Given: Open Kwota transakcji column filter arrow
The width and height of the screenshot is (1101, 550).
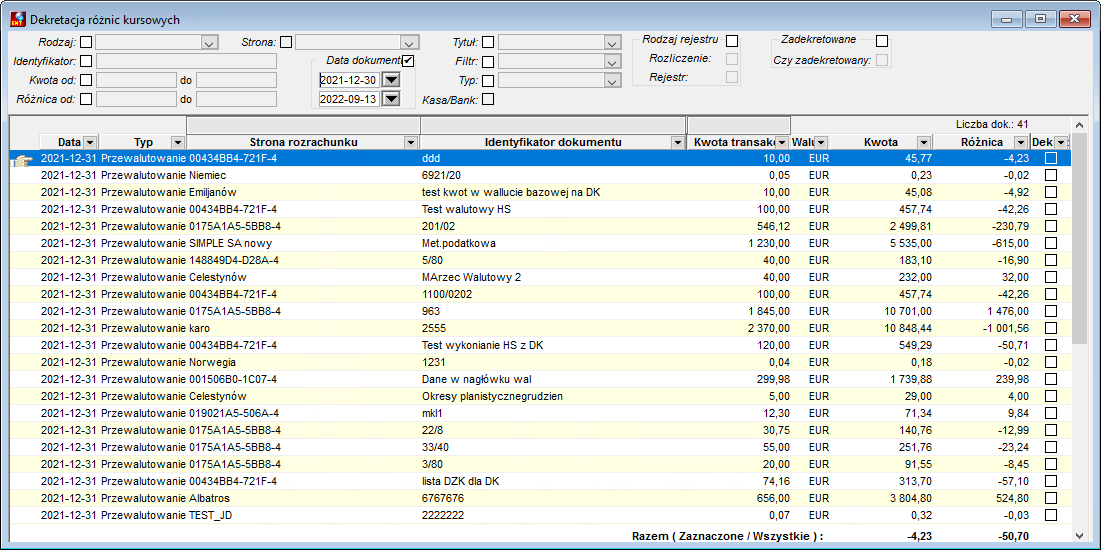Looking at the screenshot, I should click(x=783, y=143).
